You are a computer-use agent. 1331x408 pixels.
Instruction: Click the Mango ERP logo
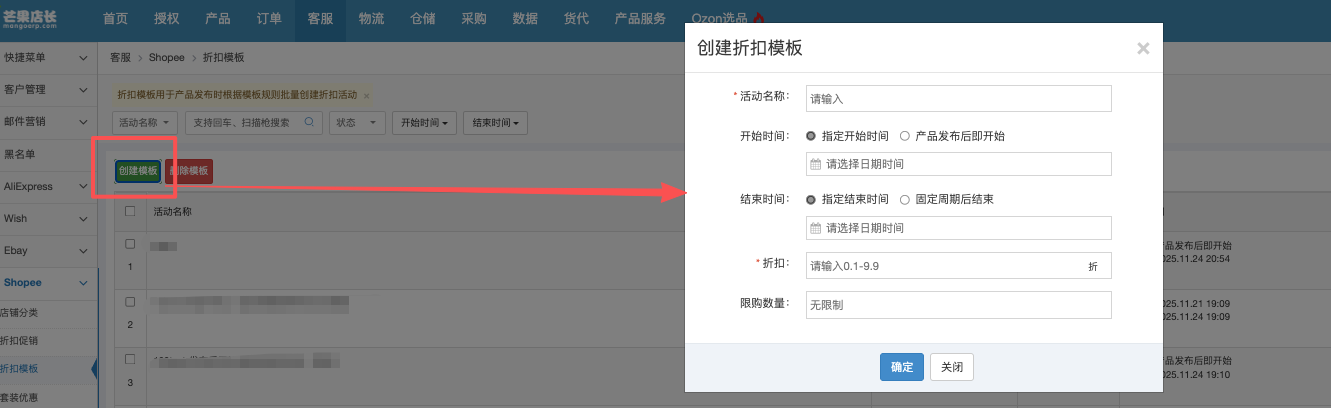[43, 17]
